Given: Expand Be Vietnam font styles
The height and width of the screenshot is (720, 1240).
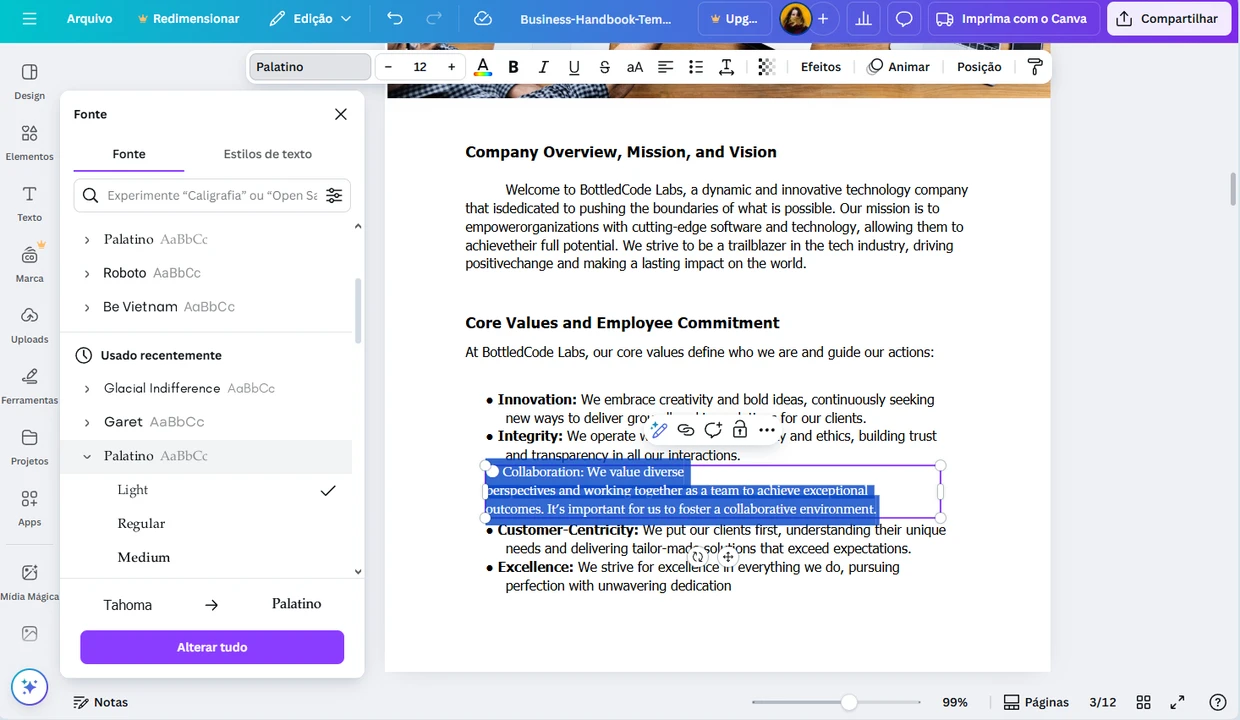Looking at the screenshot, I should pos(87,307).
